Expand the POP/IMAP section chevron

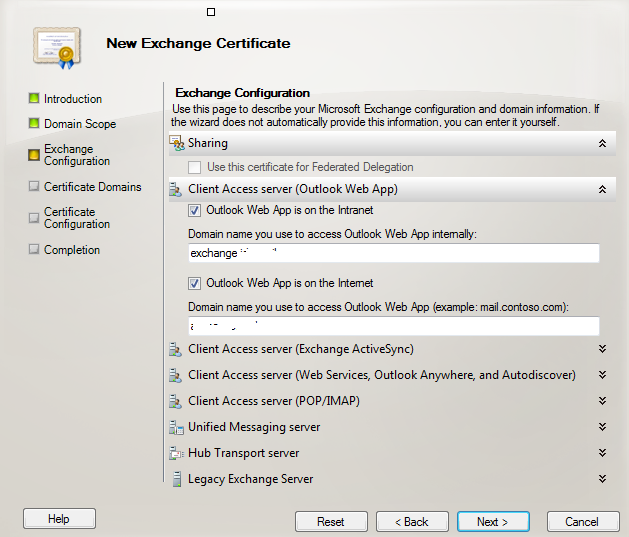(x=602, y=401)
